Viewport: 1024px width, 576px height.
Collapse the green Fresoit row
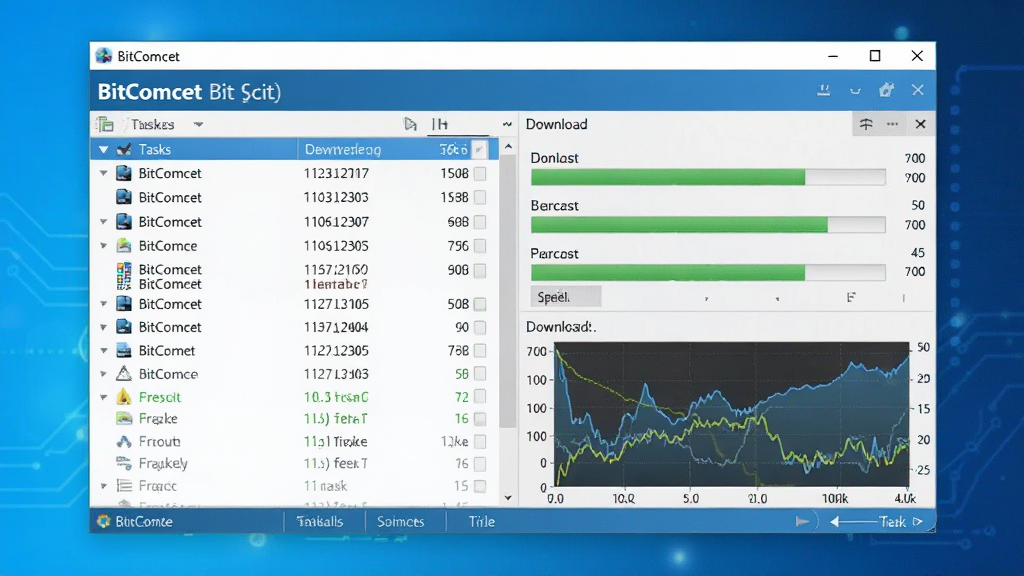(103, 397)
